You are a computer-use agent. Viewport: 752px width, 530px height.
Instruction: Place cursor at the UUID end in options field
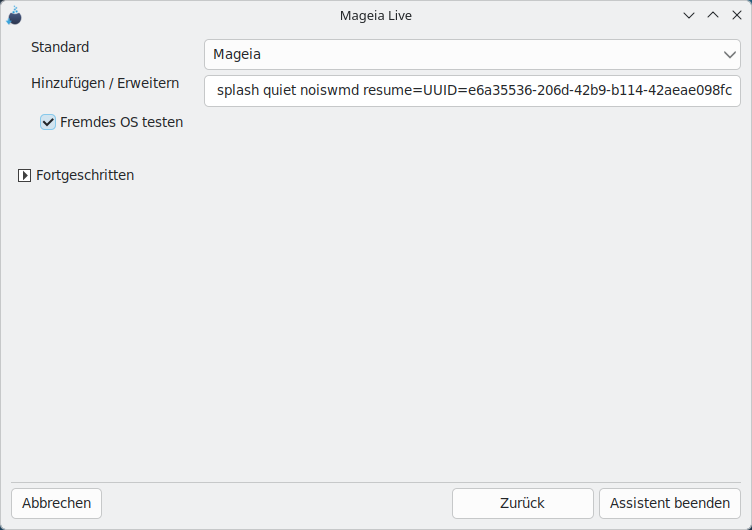(732, 90)
